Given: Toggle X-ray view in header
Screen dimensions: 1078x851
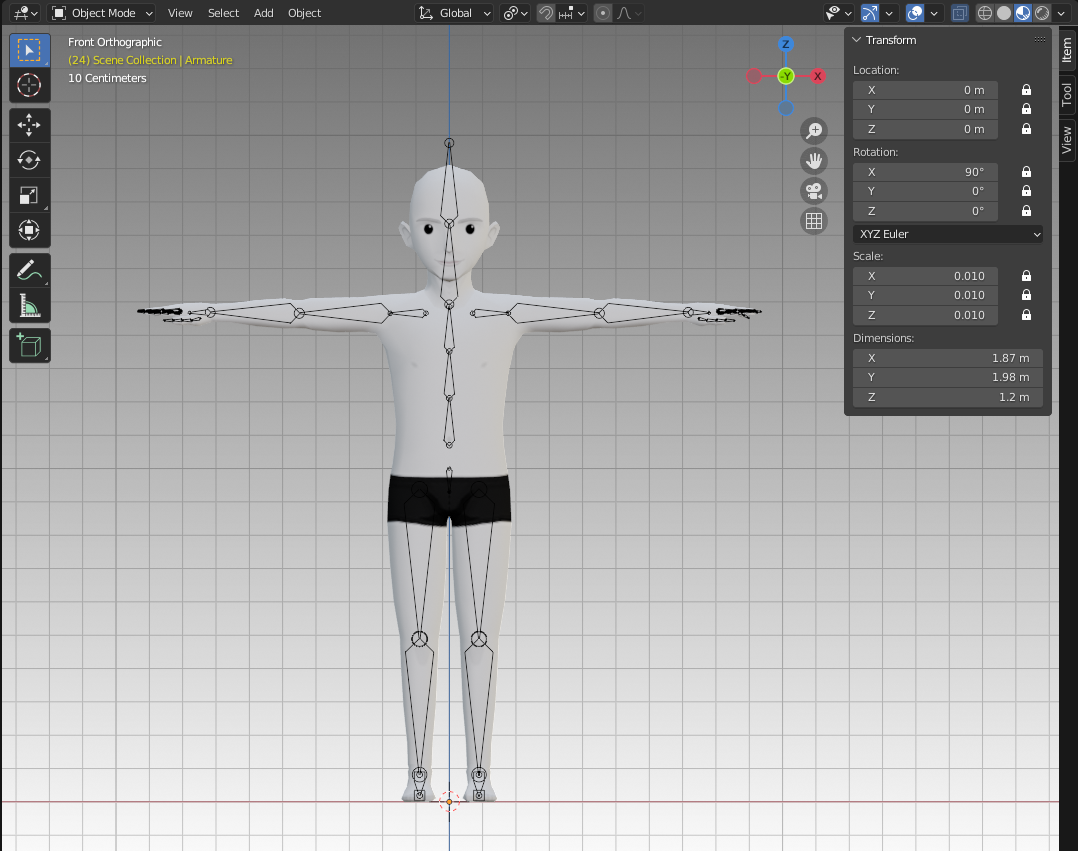Looking at the screenshot, I should (959, 13).
